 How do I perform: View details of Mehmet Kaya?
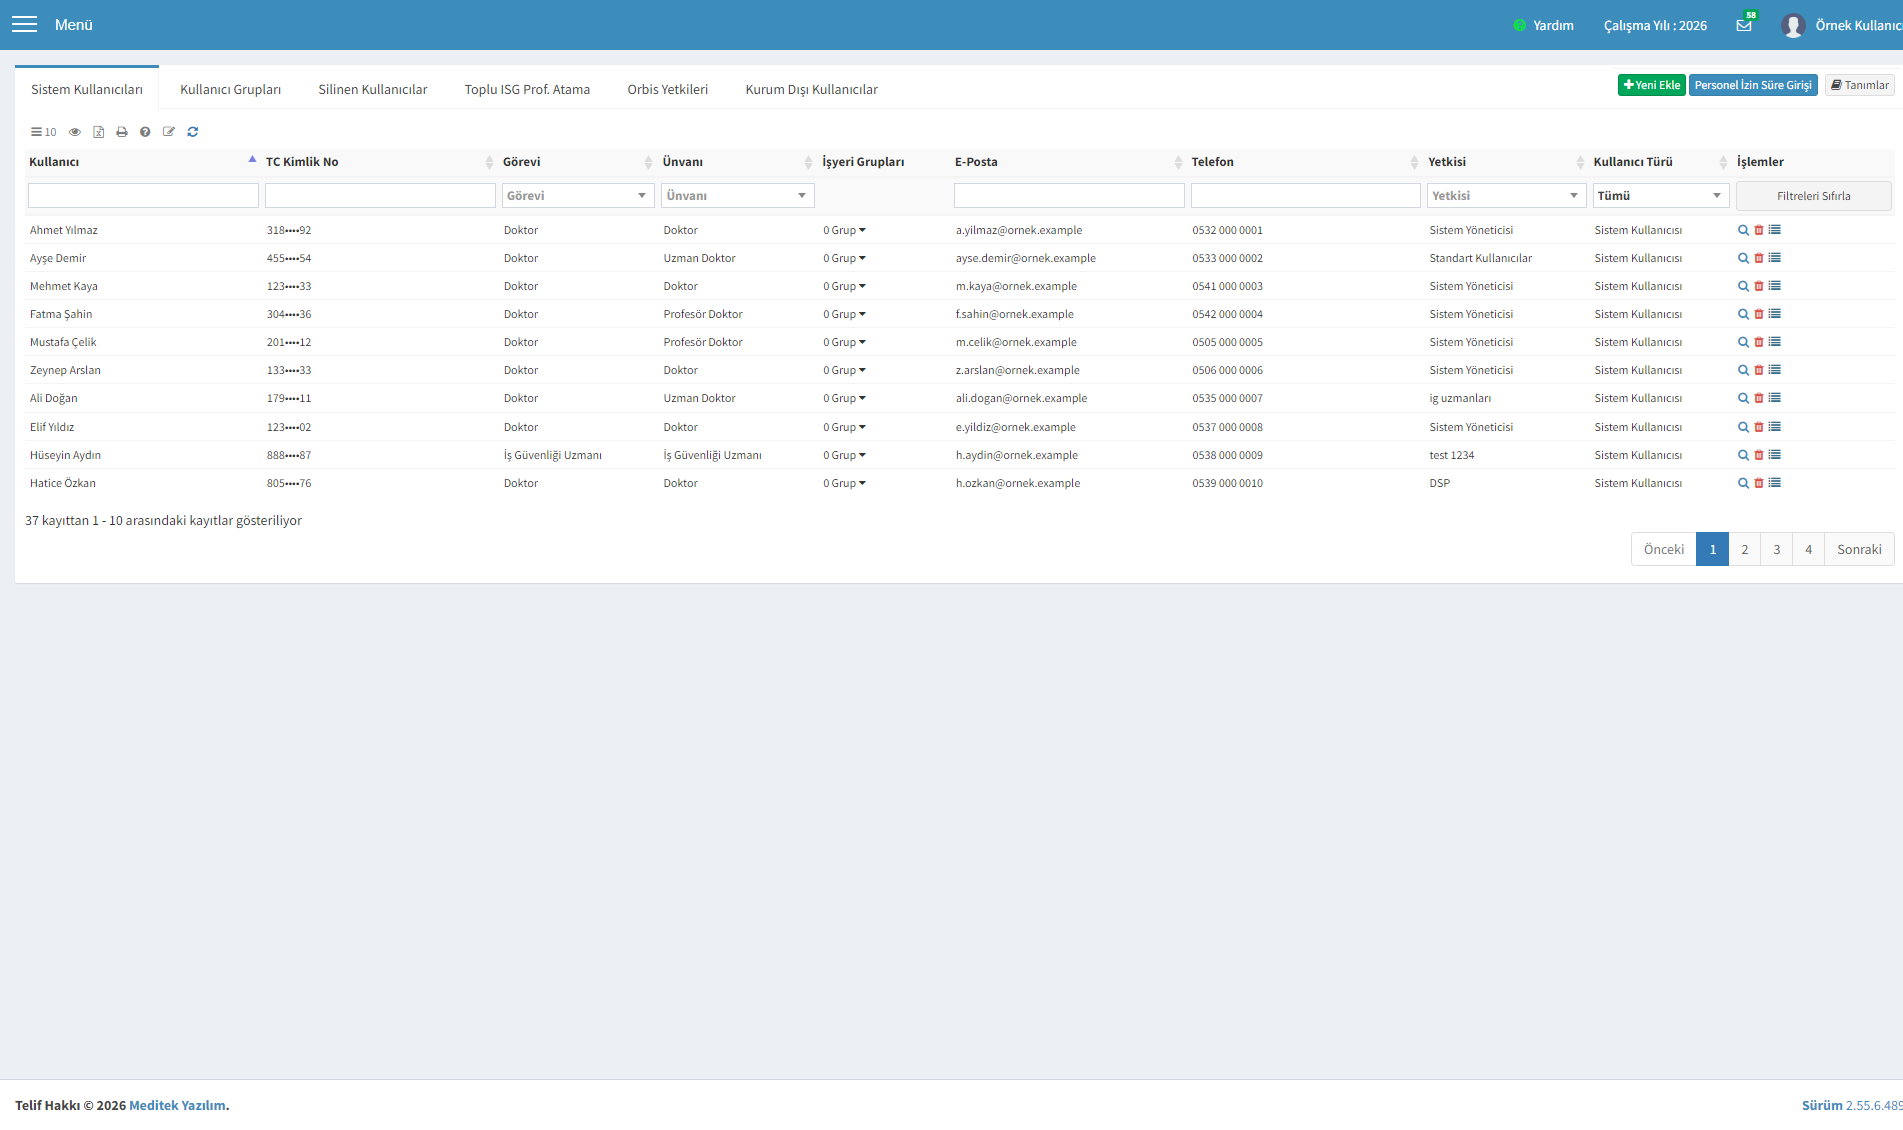[x=1743, y=286]
